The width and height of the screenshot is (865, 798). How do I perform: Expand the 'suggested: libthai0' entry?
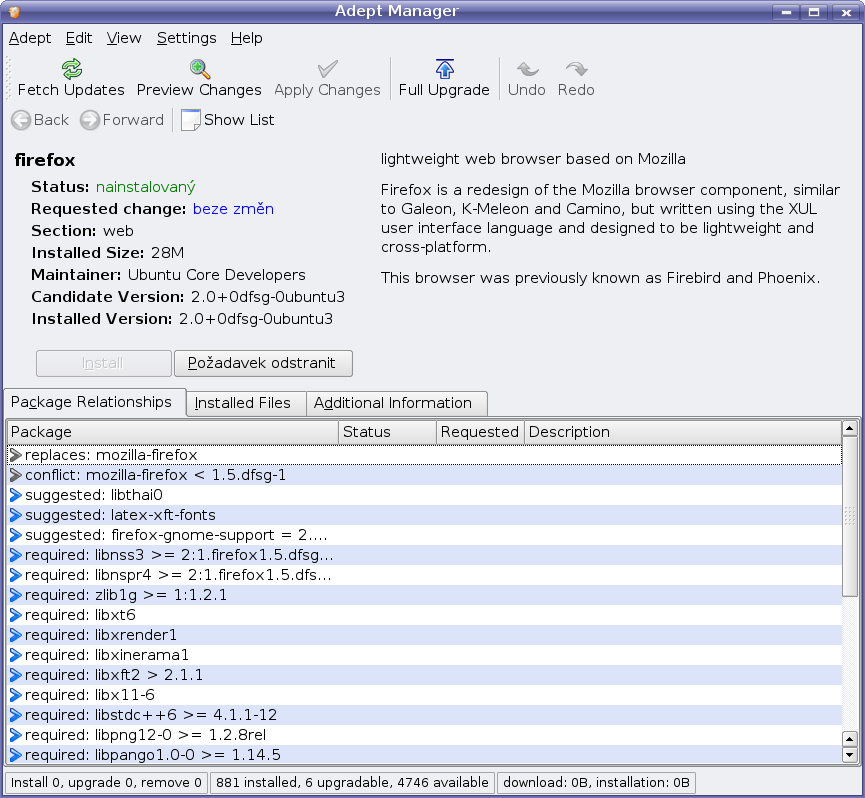click(x=16, y=495)
